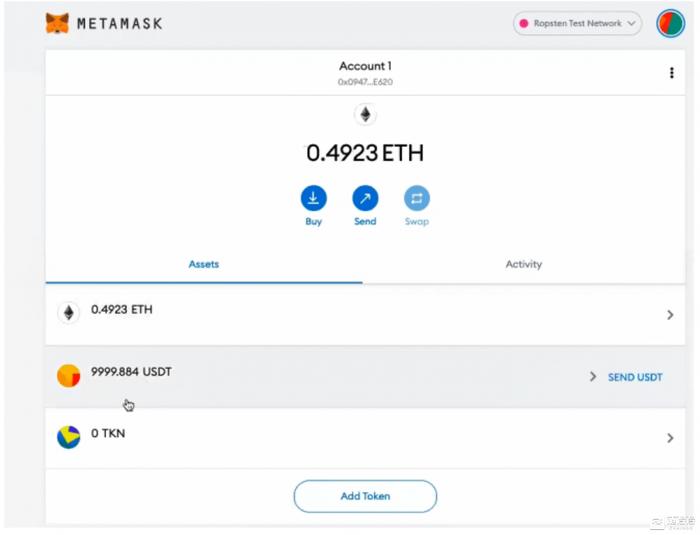Image resolution: width=700 pixels, height=535 pixels.
Task: Open the 0 TKN asset row
Action: (x=365, y=438)
